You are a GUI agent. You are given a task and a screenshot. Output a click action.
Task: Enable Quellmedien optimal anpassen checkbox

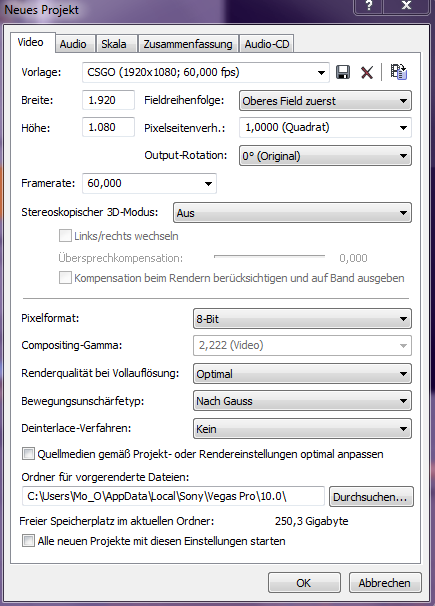[28, 454]
